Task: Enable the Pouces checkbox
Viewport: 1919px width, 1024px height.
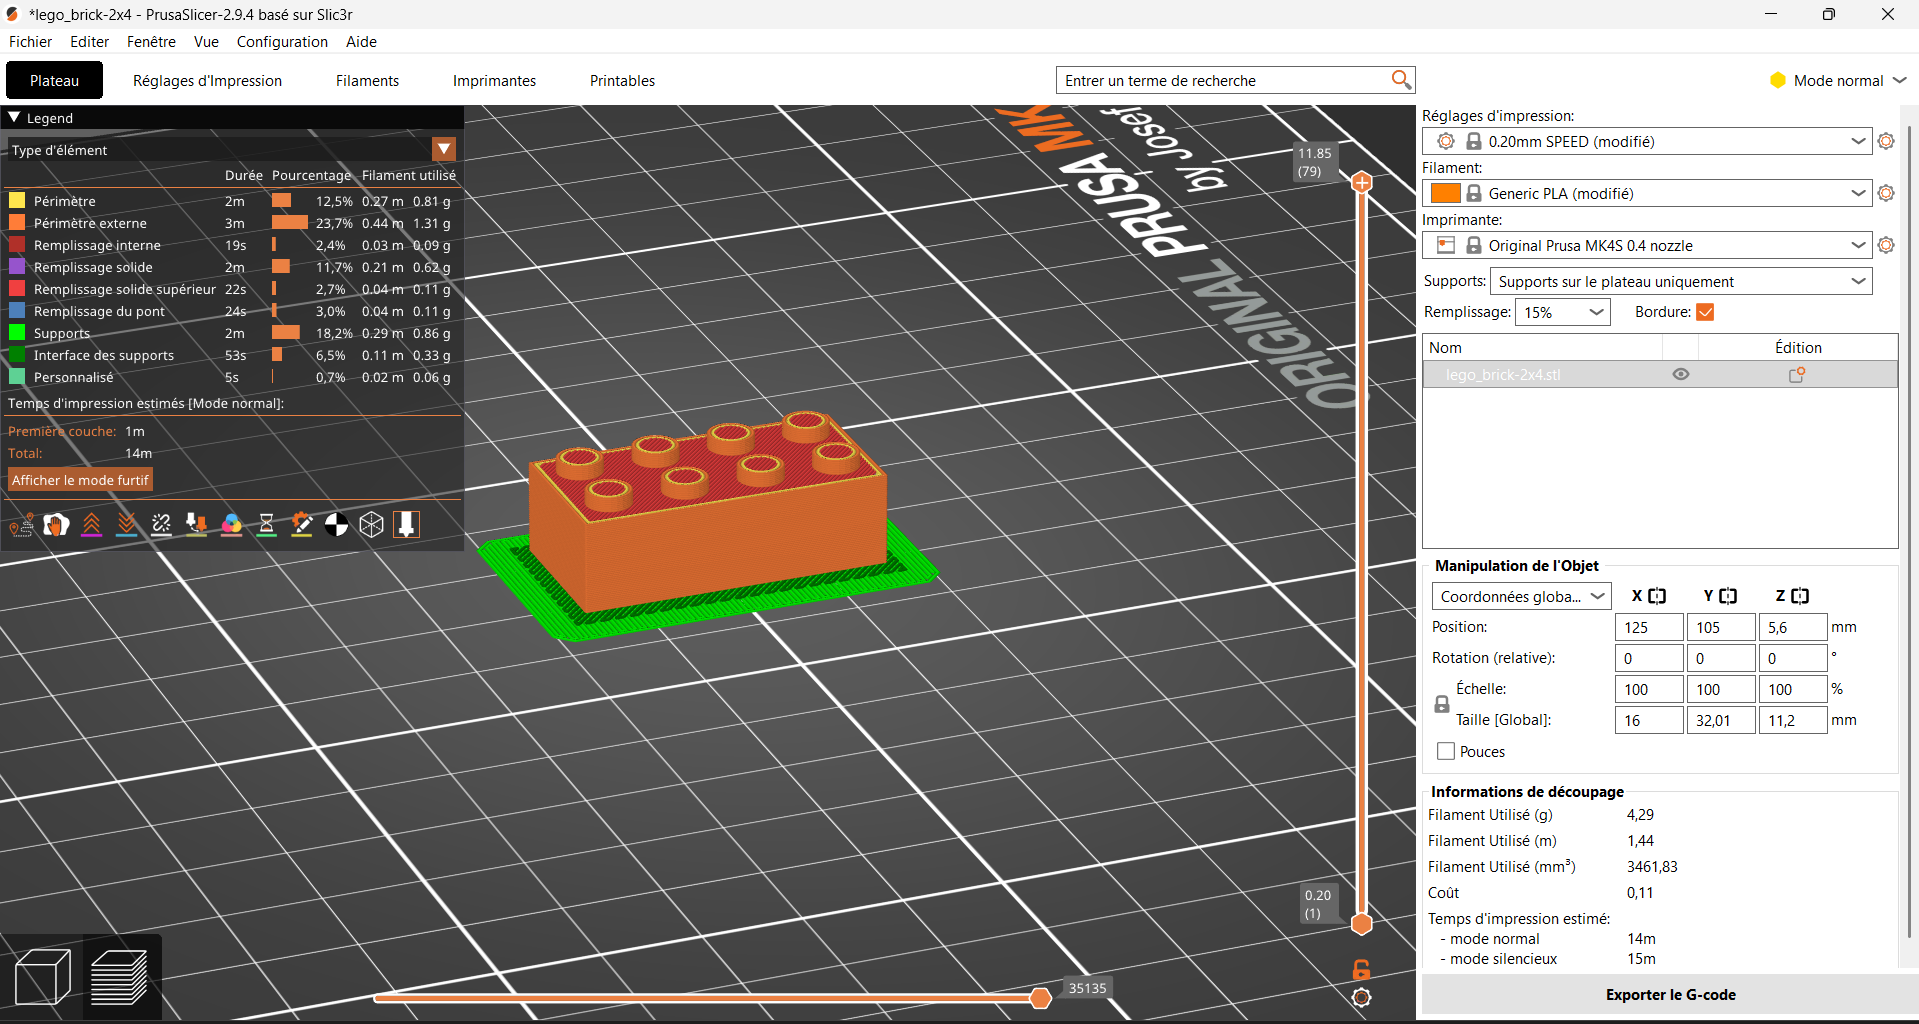Action: (x=1446, y=751)
